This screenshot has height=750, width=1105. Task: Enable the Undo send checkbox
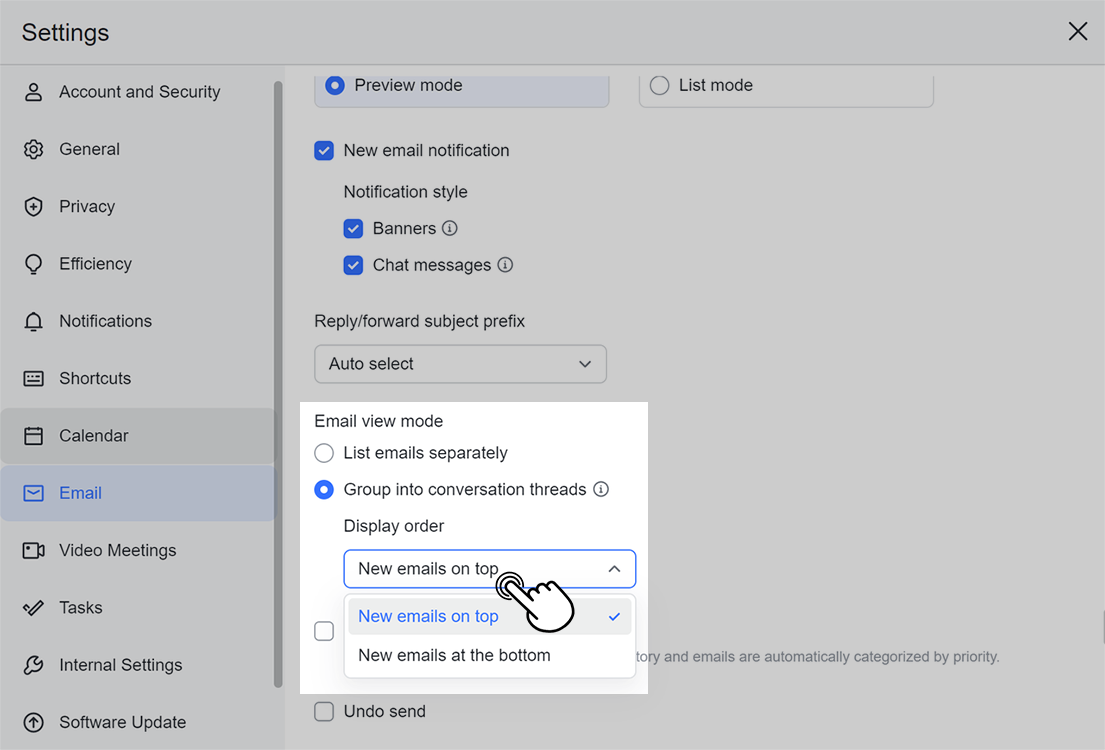click(324, 711)
